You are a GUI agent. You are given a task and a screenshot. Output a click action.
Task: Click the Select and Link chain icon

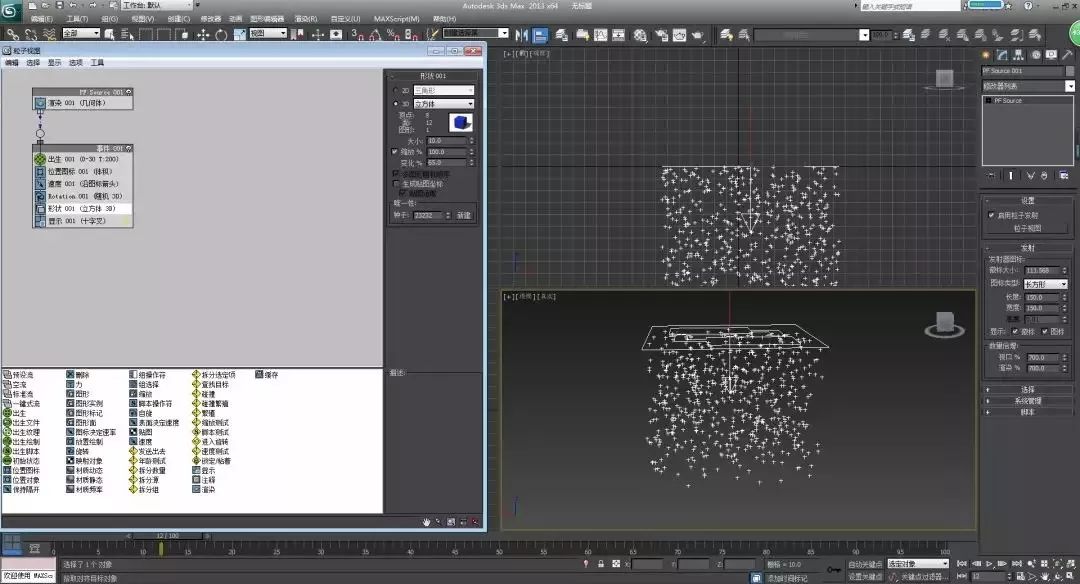(x=12, y=34)
